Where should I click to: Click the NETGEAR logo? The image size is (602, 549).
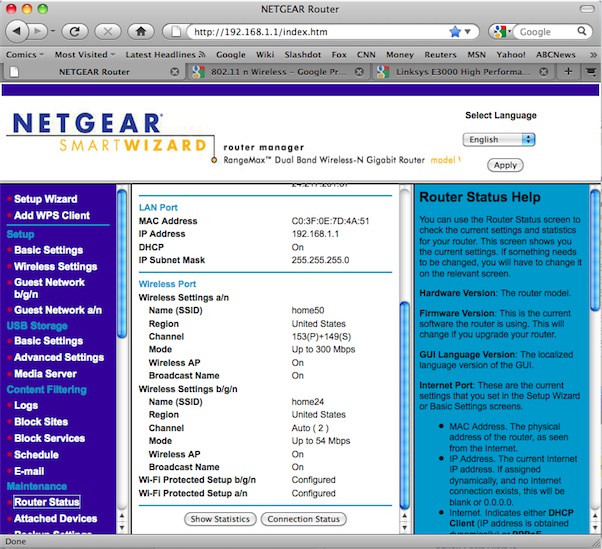(87, 123)
